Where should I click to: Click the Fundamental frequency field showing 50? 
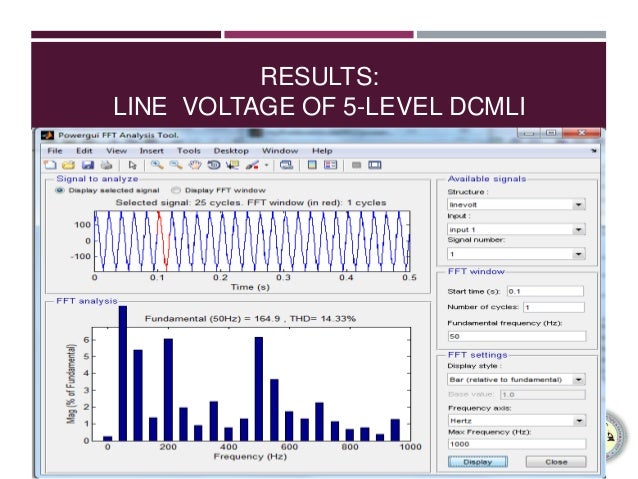pos(517,336)
